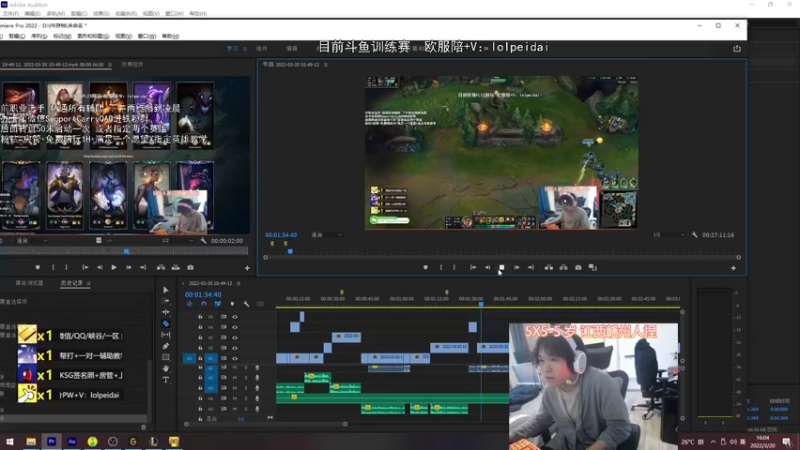Click Source monitor scrubber playhead
Image resolution: width=800 pixels, height=450 pixels.
point(127,251)
